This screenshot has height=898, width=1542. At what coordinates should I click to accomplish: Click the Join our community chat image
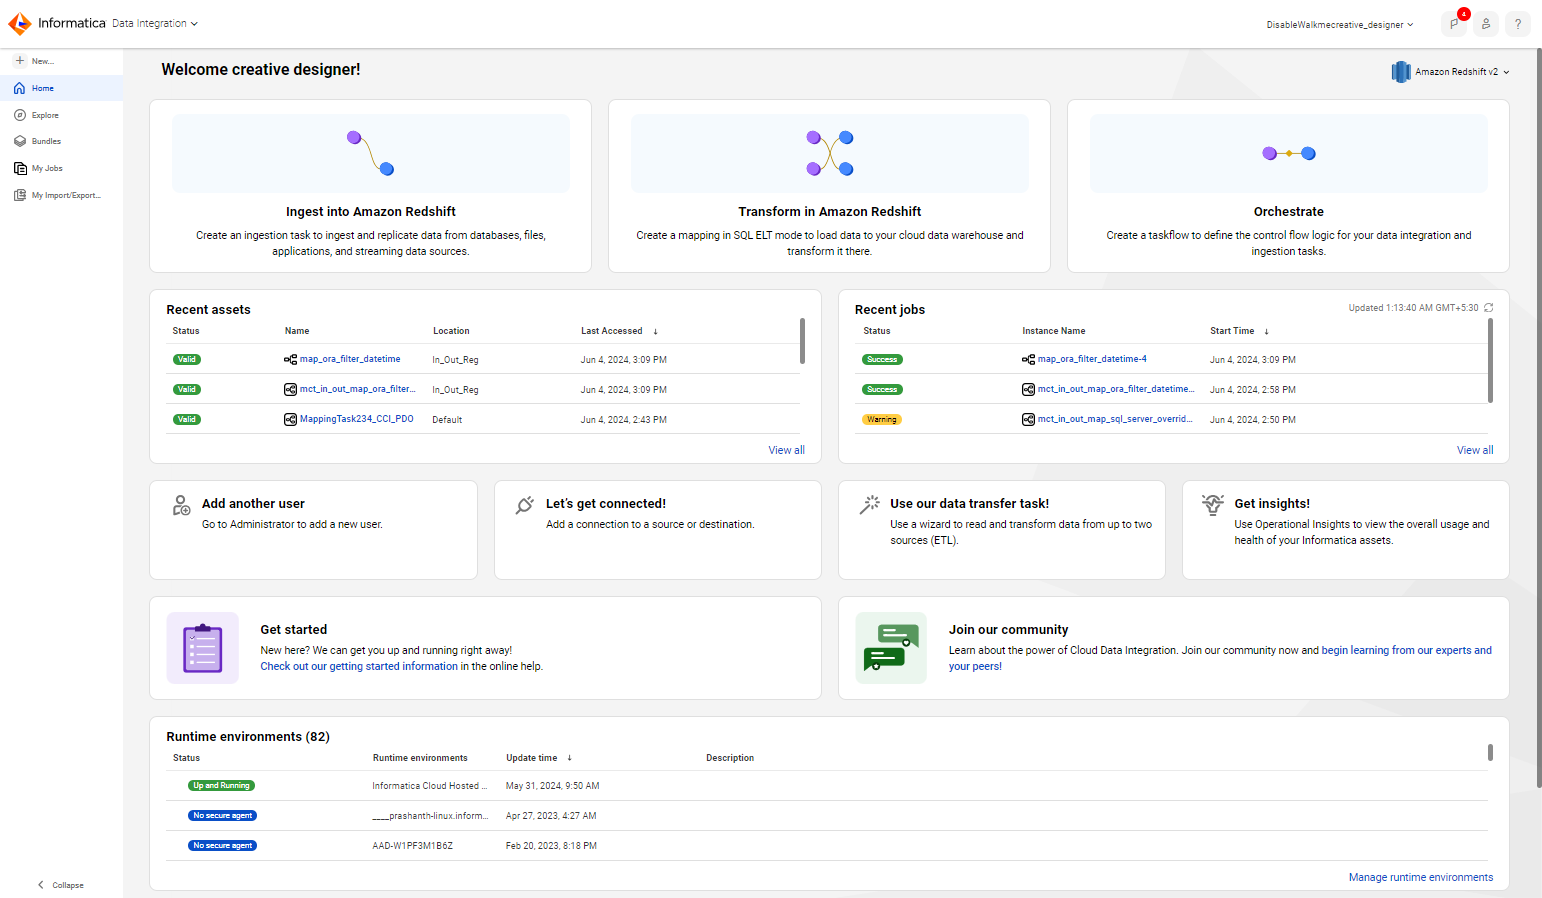[x=891, y=648]
